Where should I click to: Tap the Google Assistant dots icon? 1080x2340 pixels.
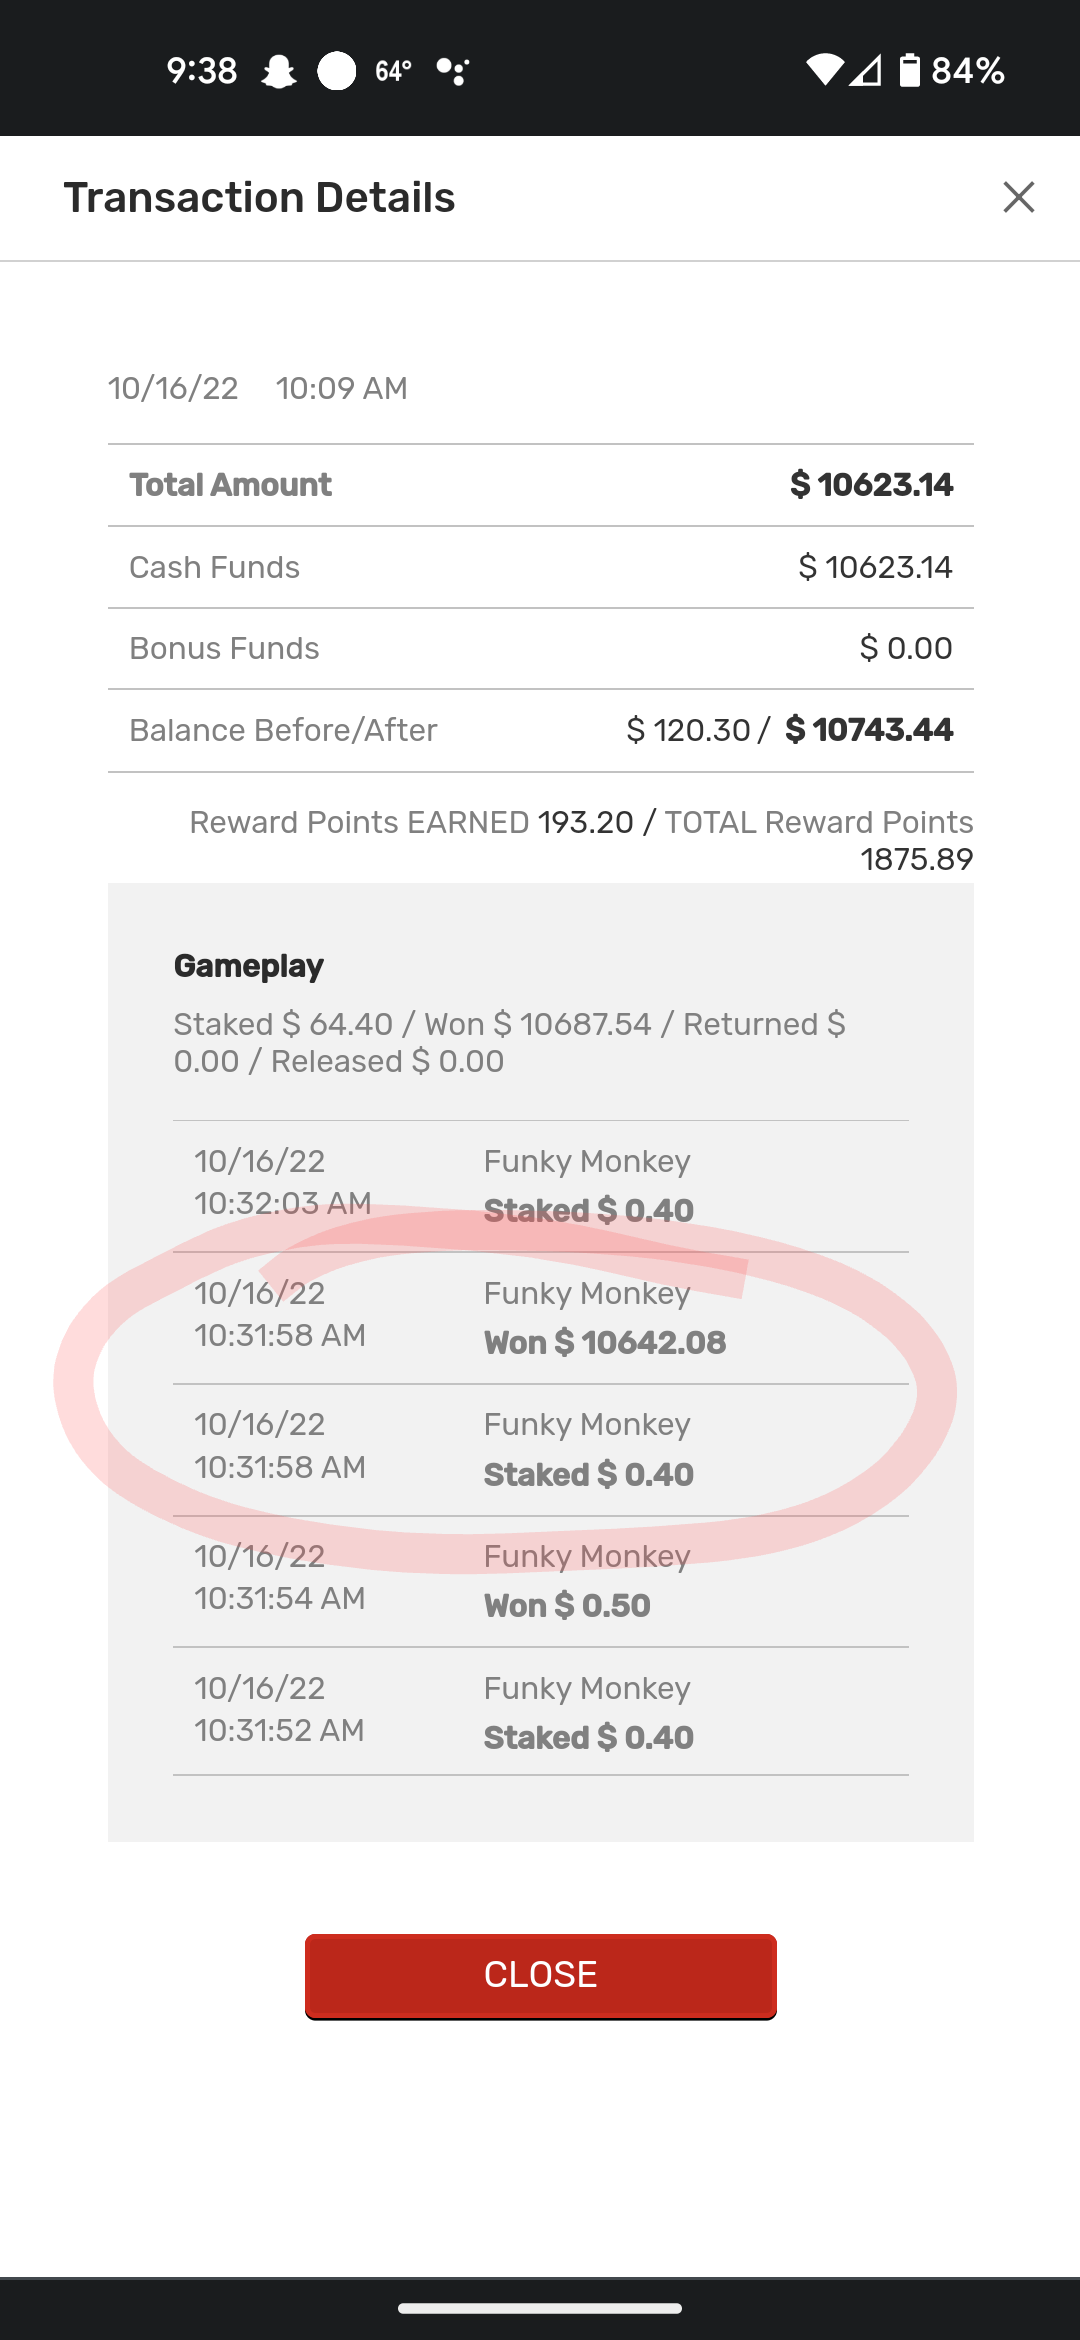452,71
